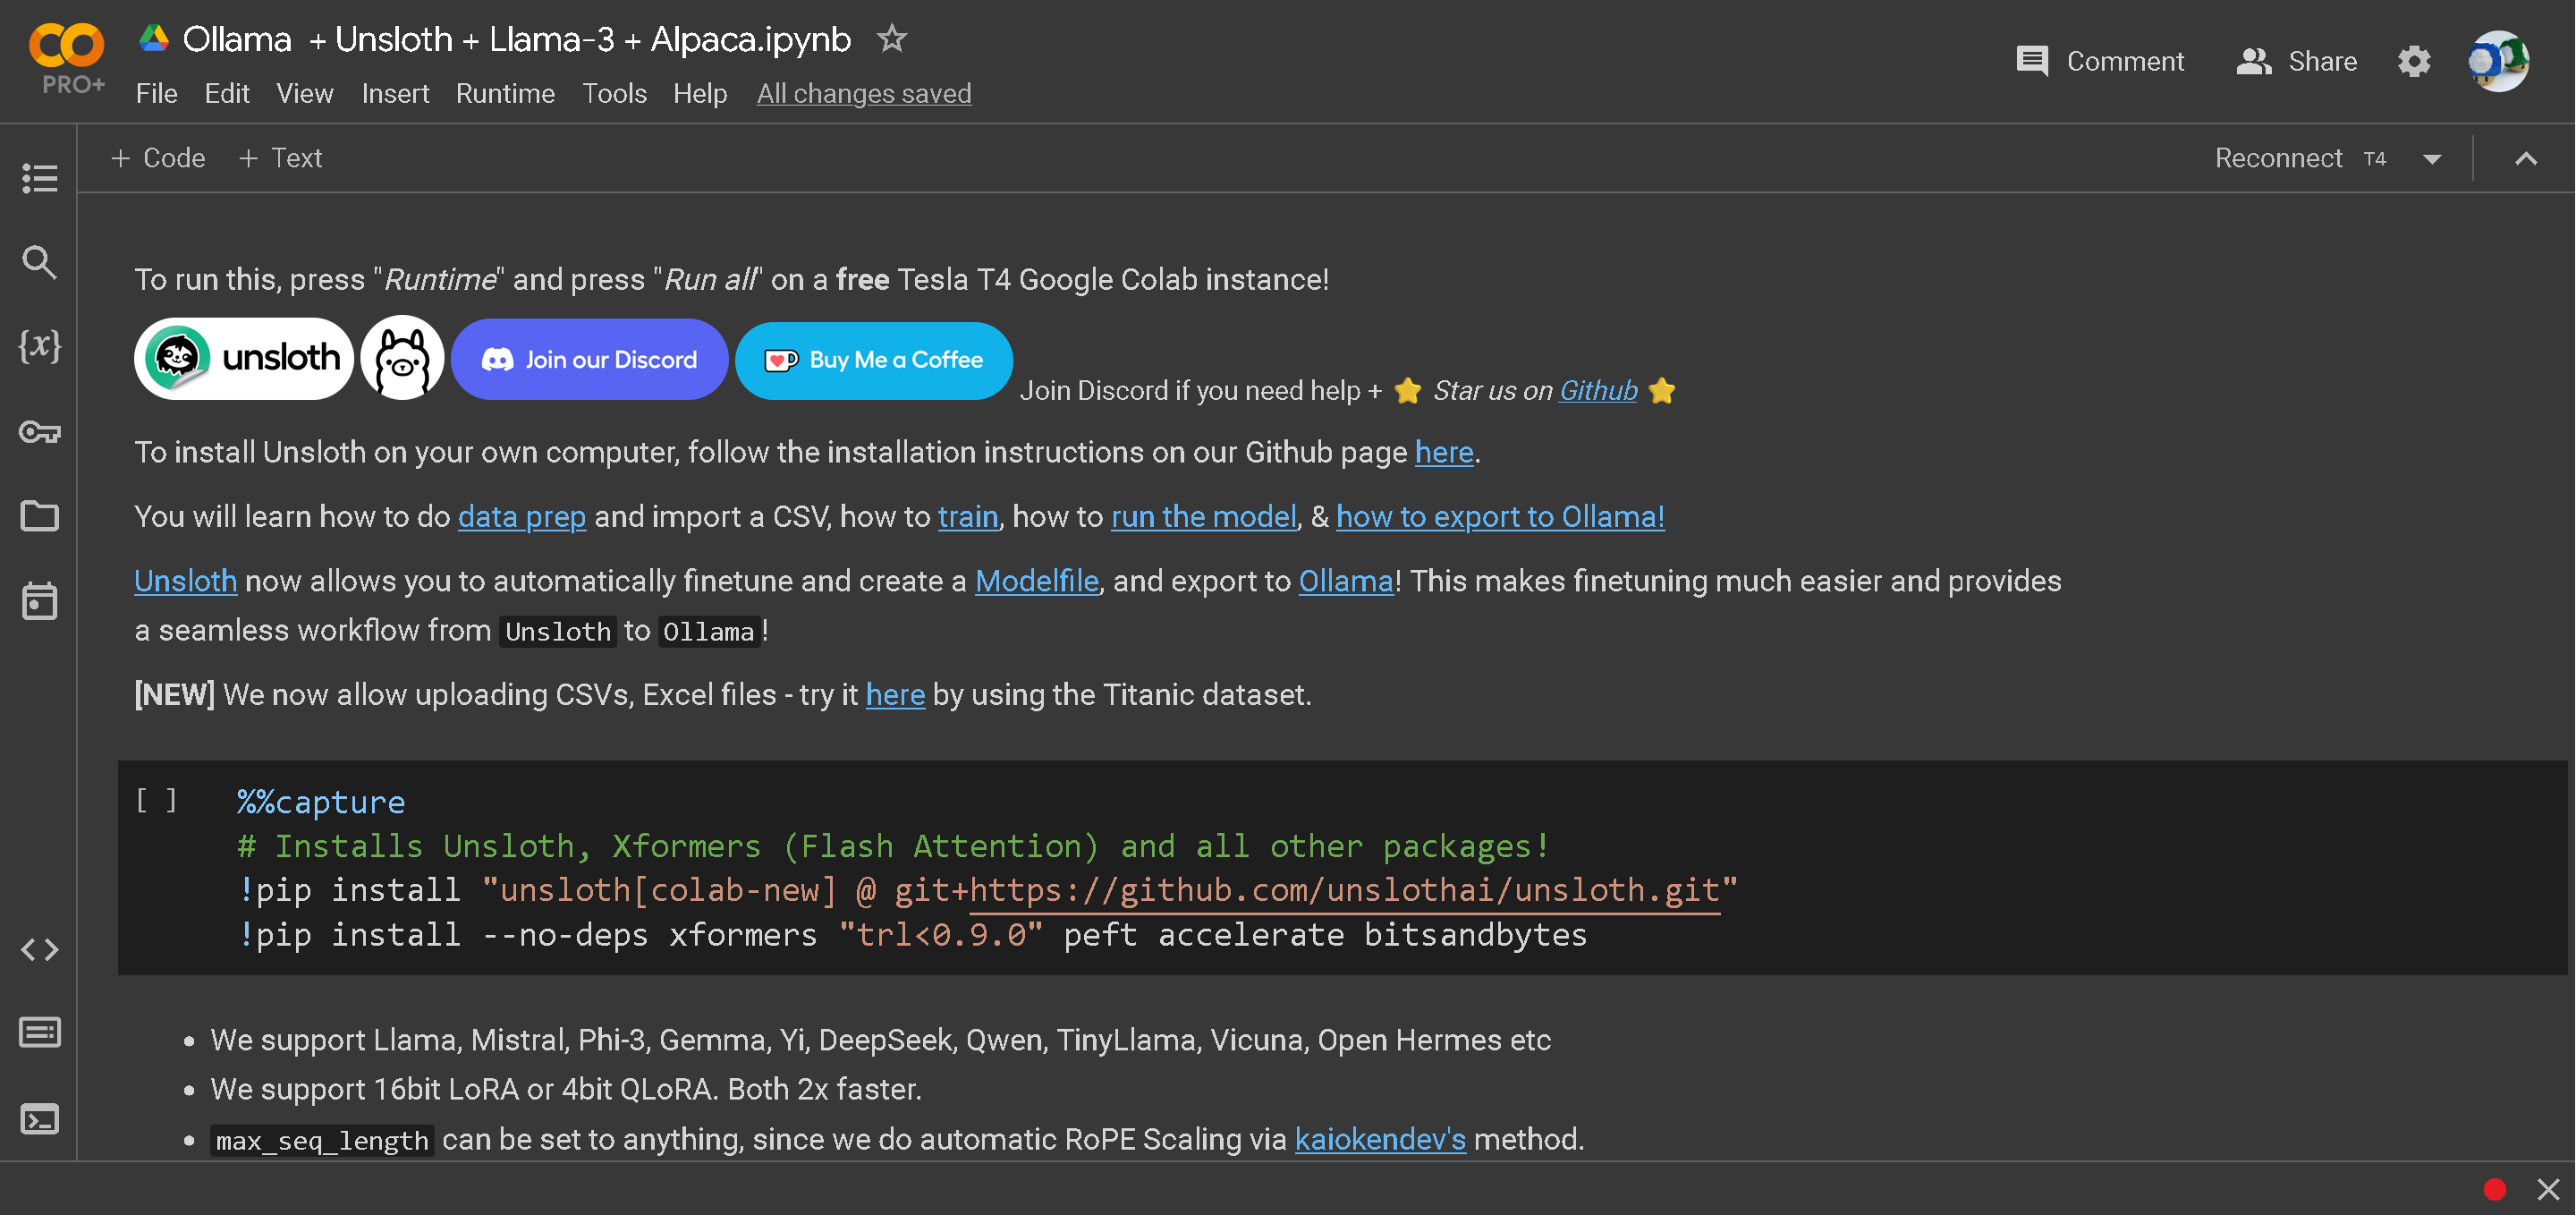Open the table of contents sidebar
Screen dimensions: 2576x1215
pos(39,178)
